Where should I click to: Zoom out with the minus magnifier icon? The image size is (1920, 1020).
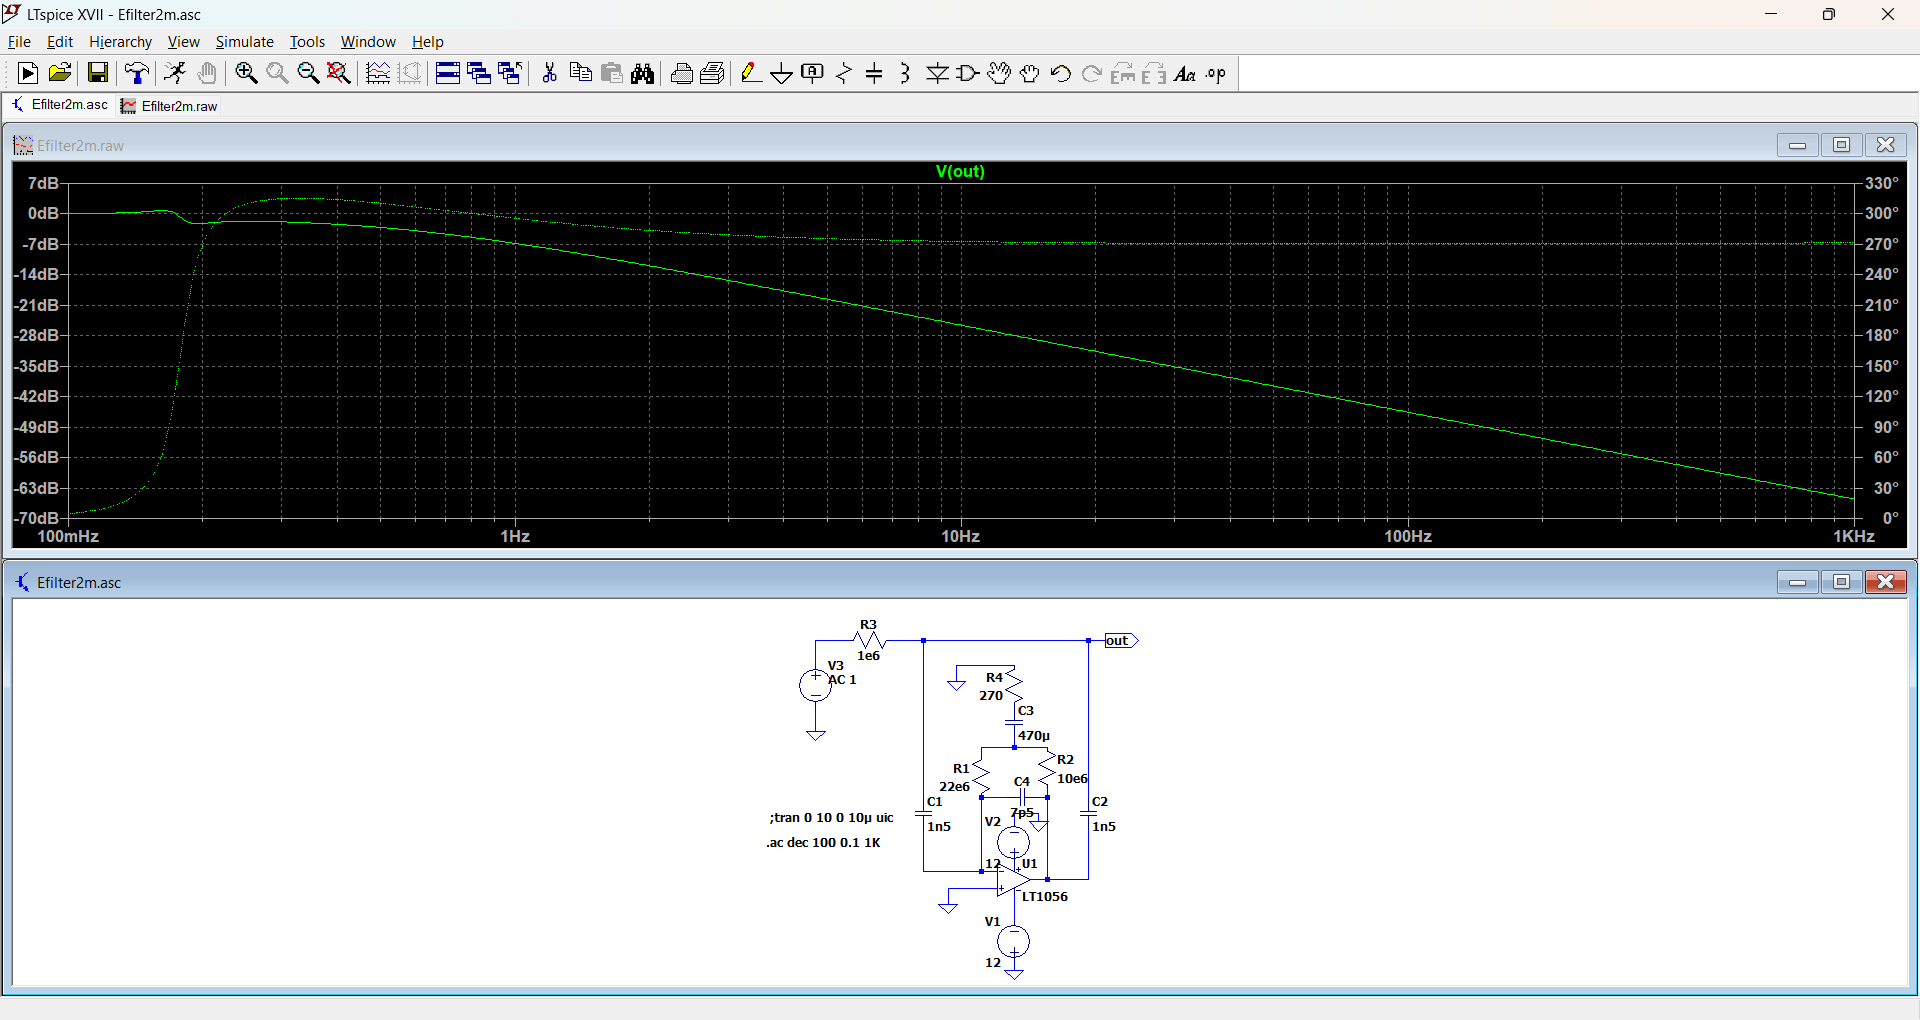tap(308, 73)
